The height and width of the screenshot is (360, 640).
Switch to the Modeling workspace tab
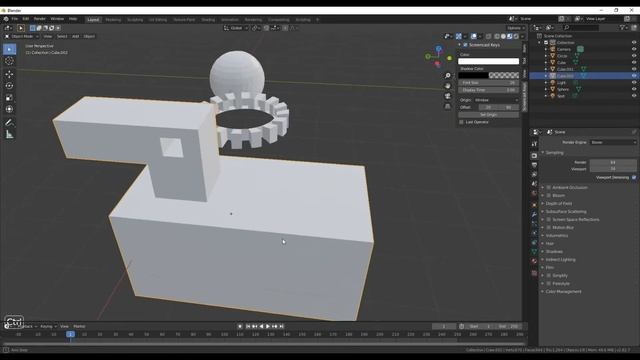coord(113,20)
